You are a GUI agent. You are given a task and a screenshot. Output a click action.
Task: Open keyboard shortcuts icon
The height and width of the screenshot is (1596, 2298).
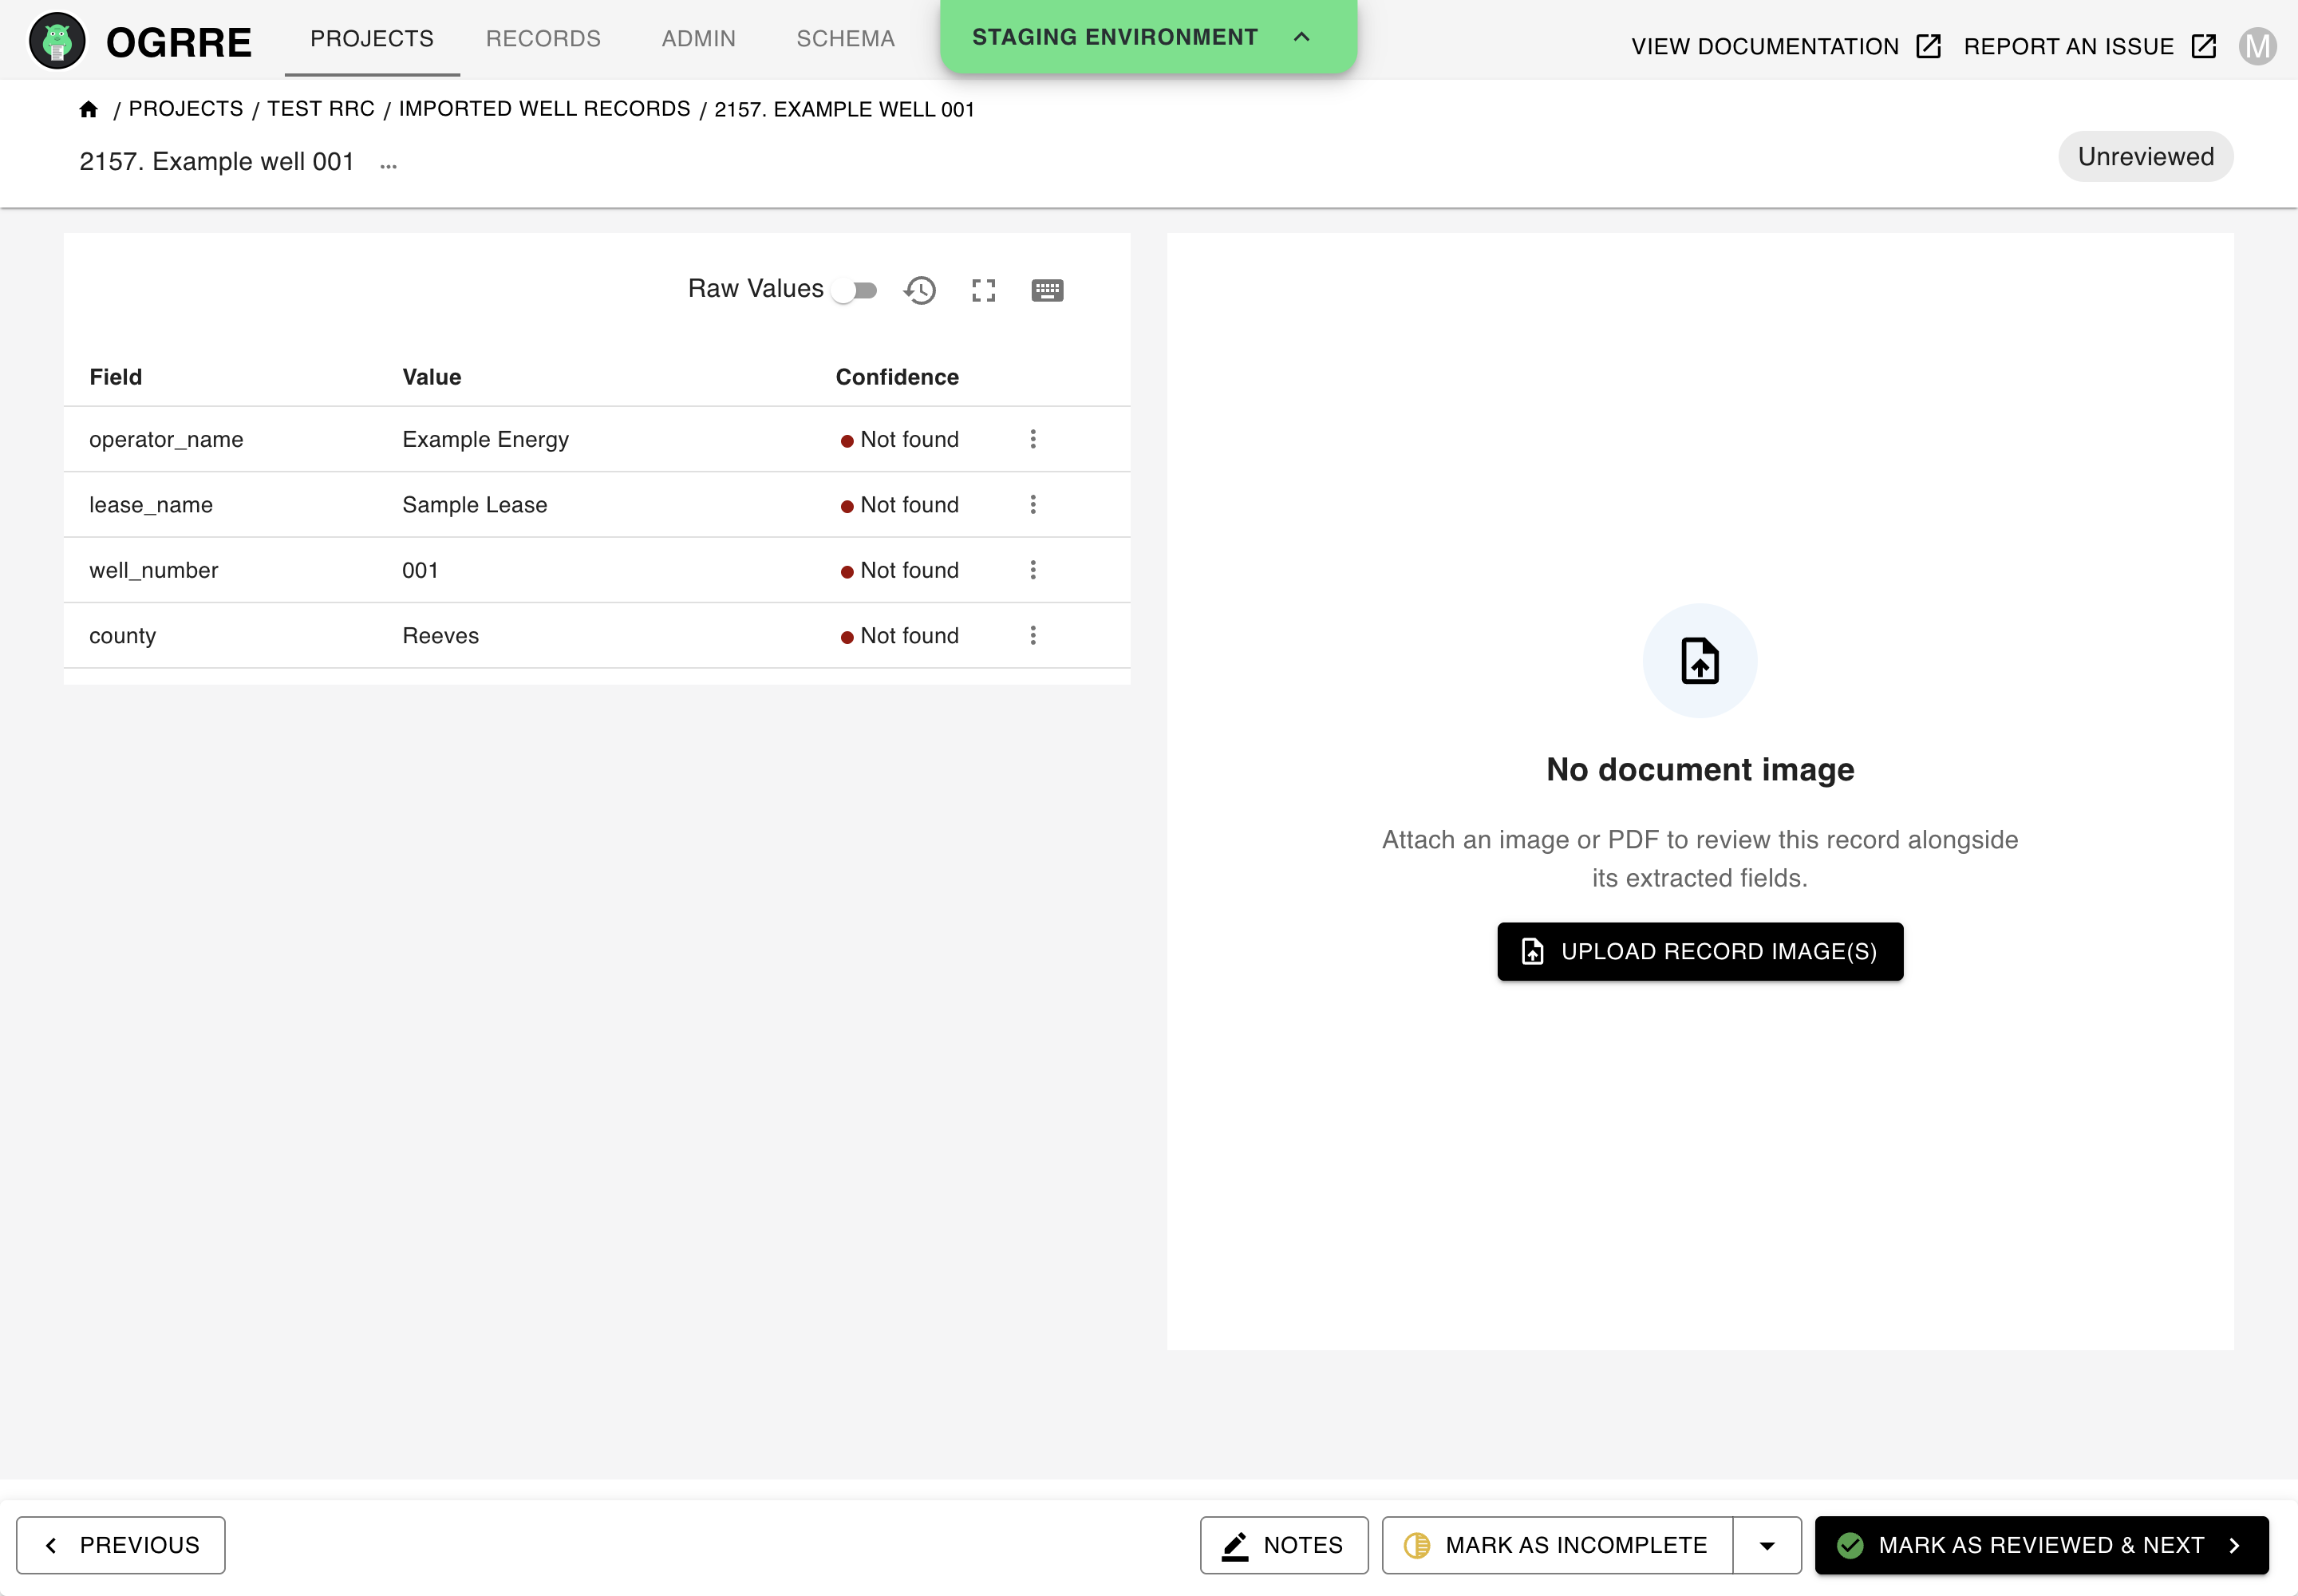coord(1047,290)
